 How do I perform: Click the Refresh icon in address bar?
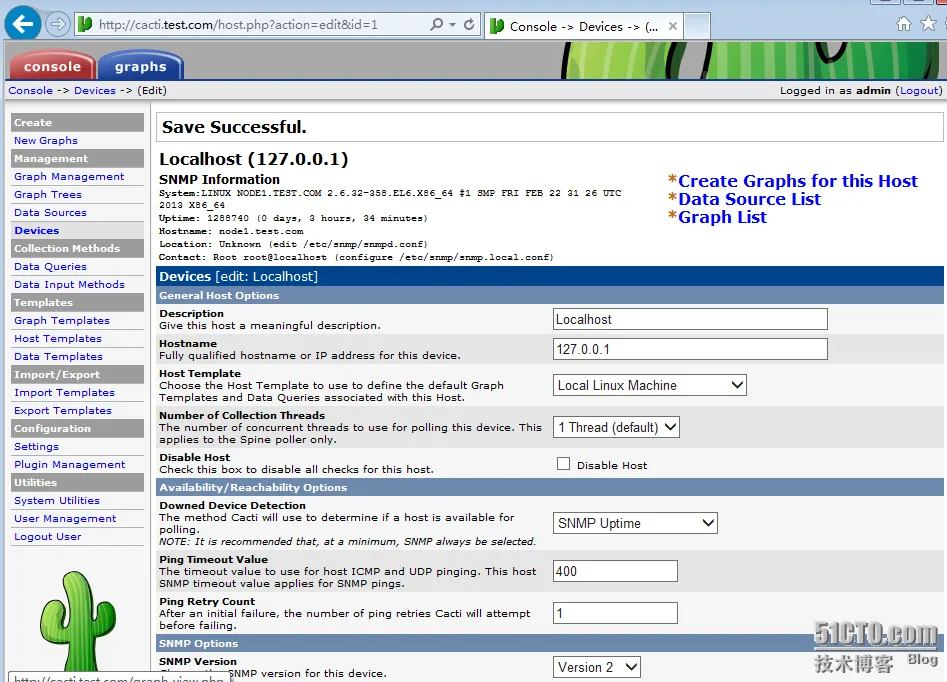click(x=469, y=25)
